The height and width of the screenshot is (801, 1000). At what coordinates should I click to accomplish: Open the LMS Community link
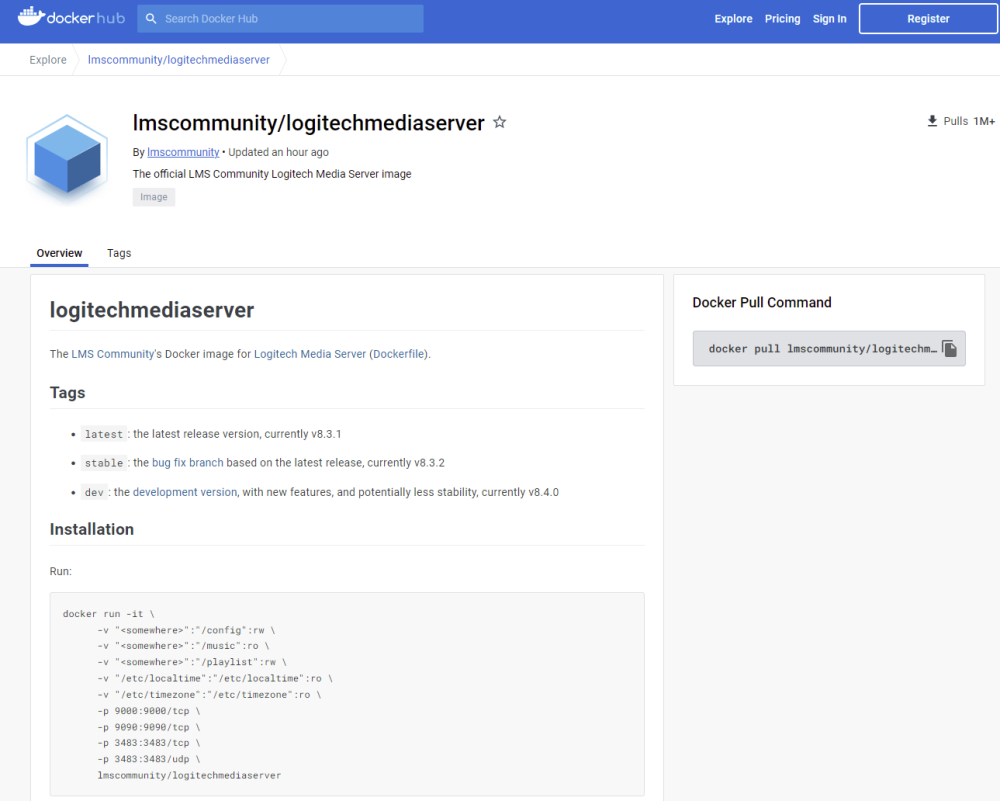point(113,354)
